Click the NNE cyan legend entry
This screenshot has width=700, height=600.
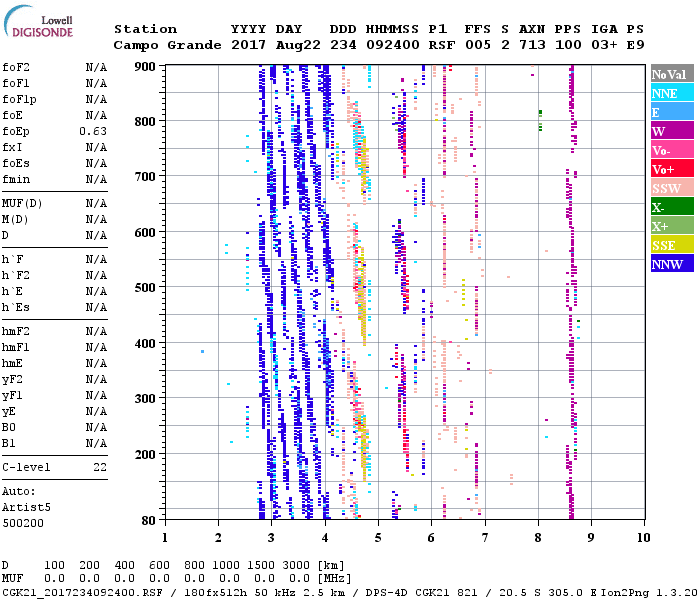pyautogui.click(x=671, y=94)
